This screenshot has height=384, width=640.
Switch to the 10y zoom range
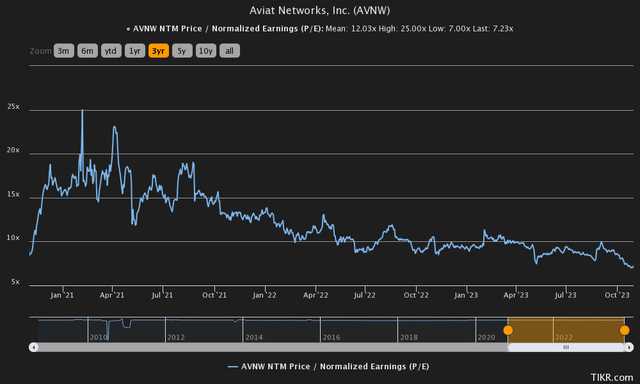[206, 51]
